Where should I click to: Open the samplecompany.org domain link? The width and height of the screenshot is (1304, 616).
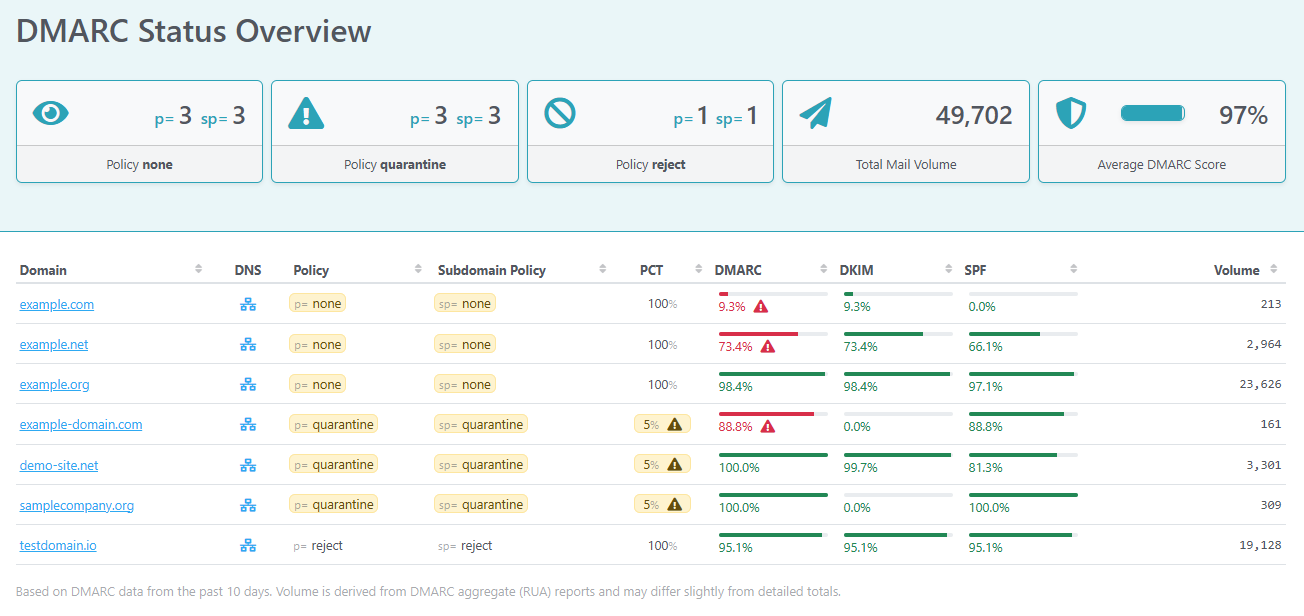pos(76,505)
